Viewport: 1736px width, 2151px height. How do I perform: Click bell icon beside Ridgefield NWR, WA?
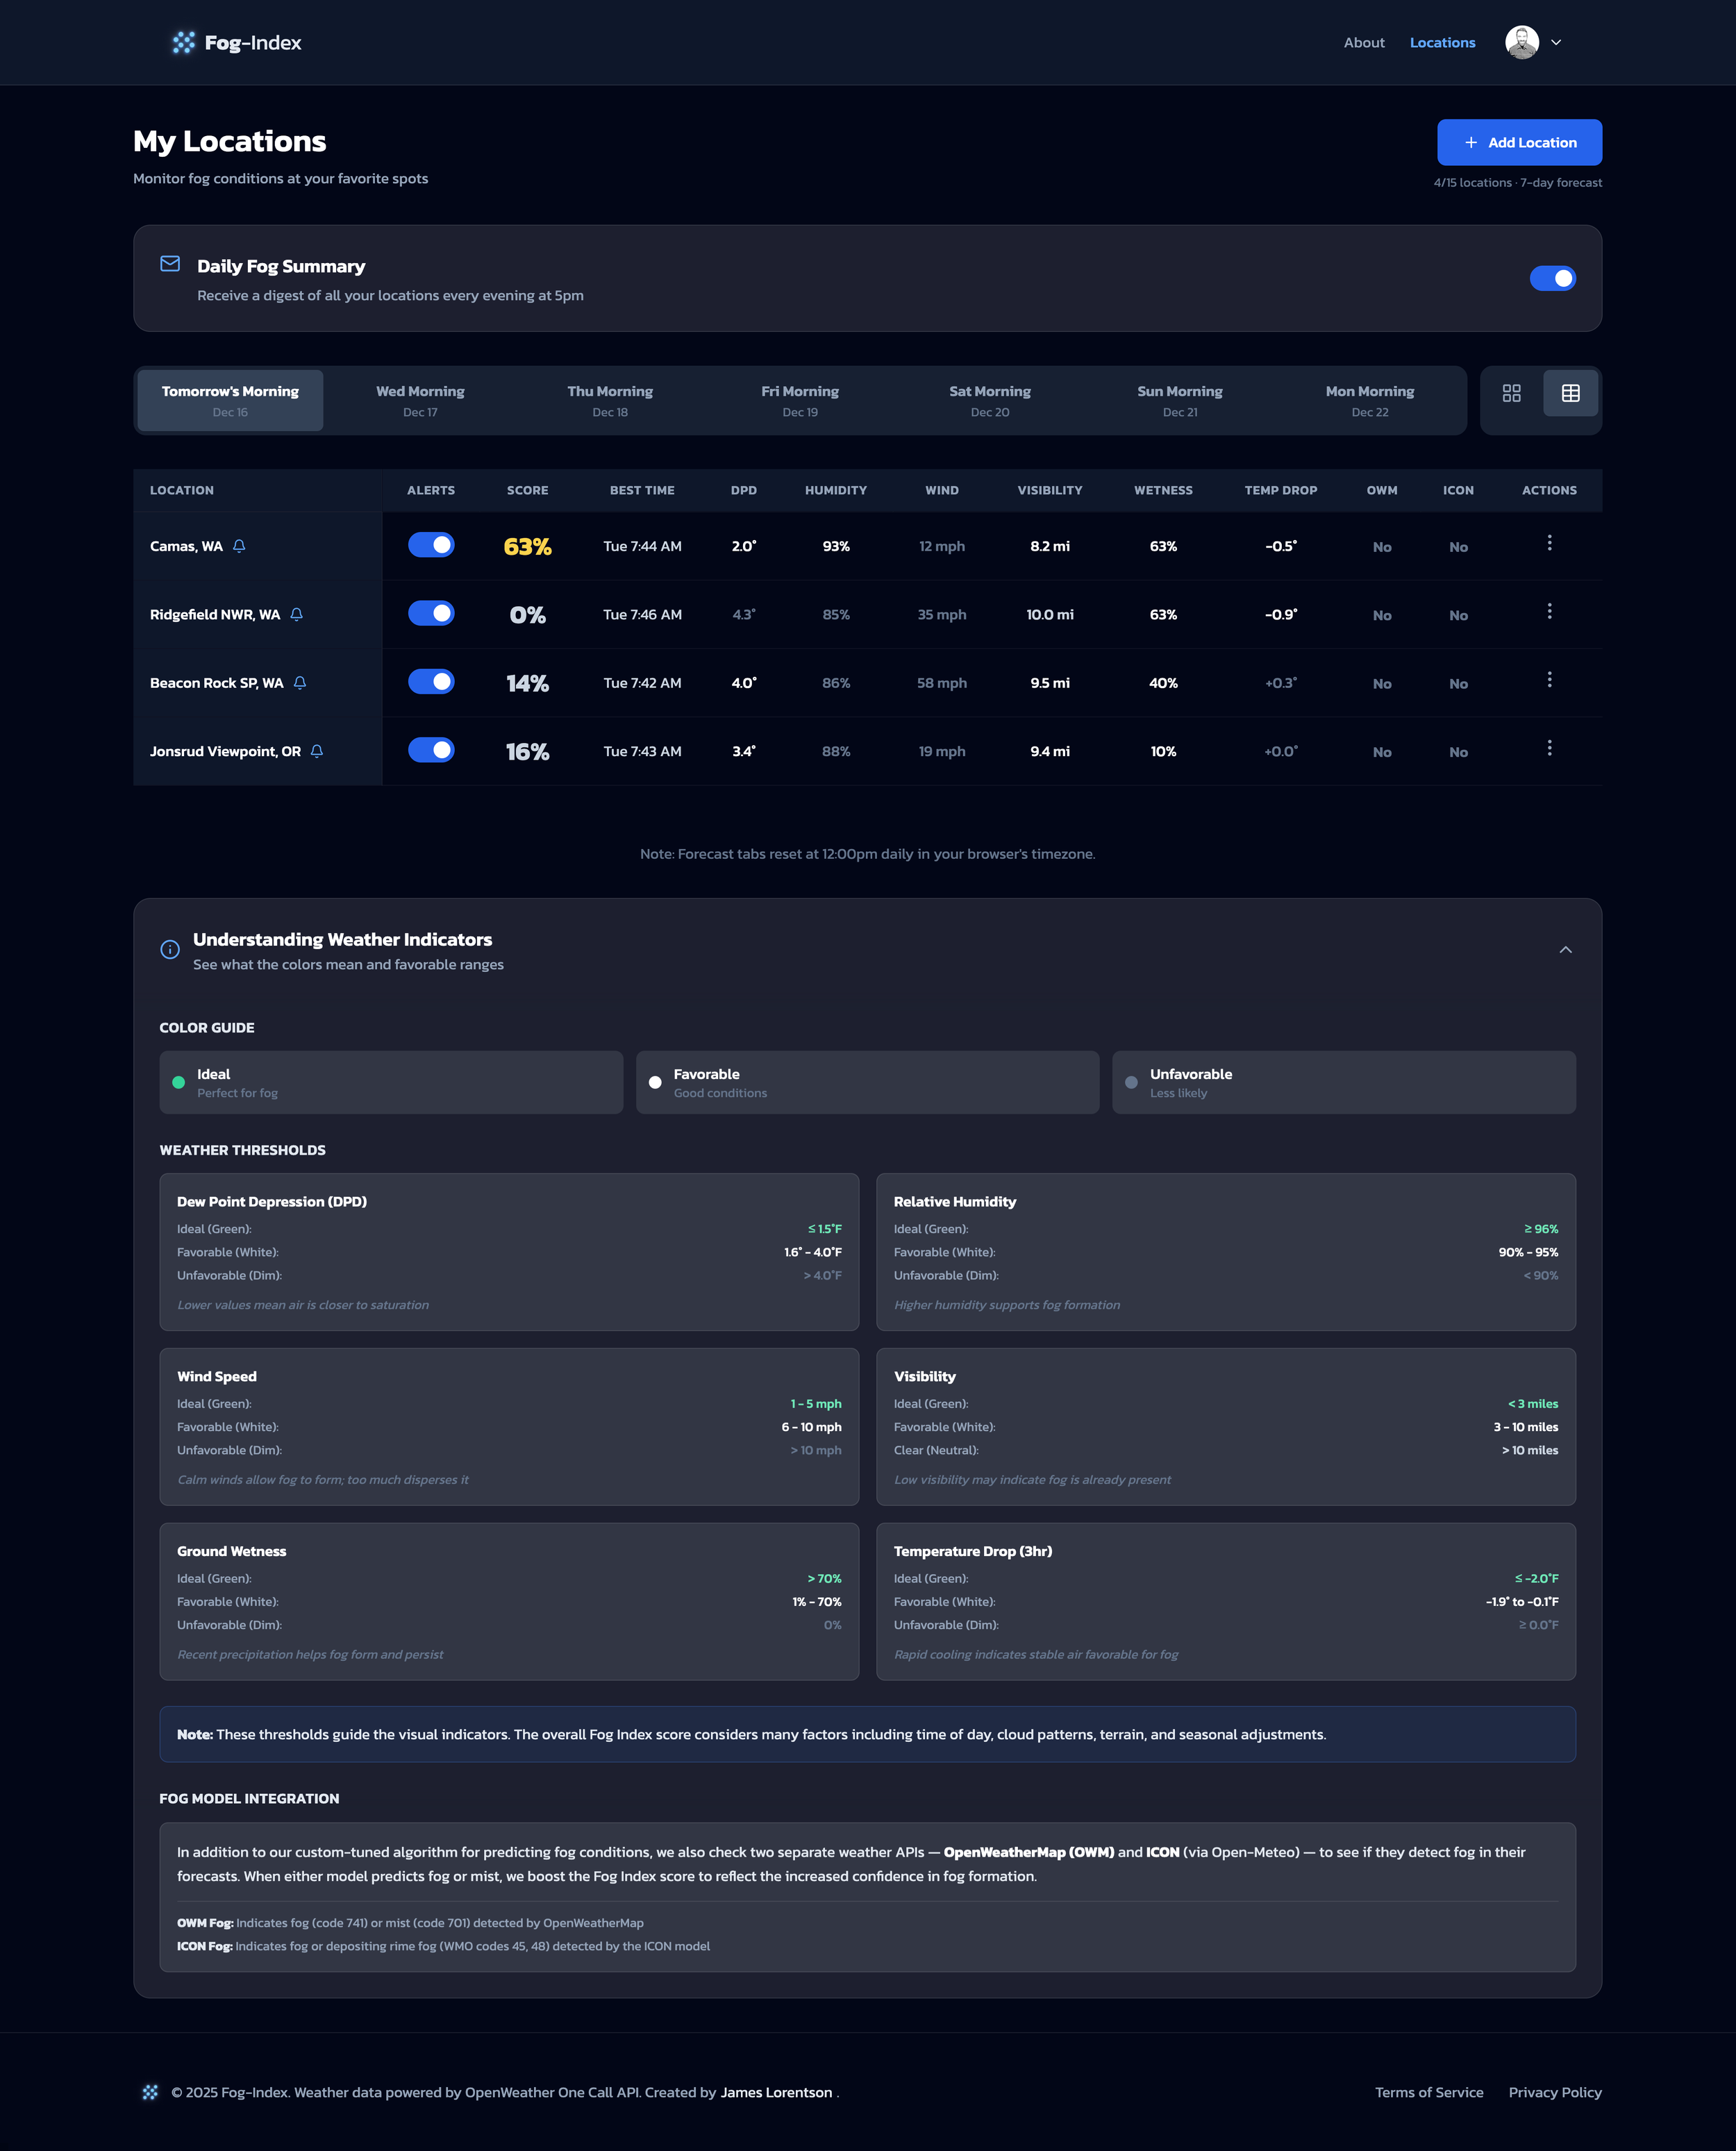(297, 614)
